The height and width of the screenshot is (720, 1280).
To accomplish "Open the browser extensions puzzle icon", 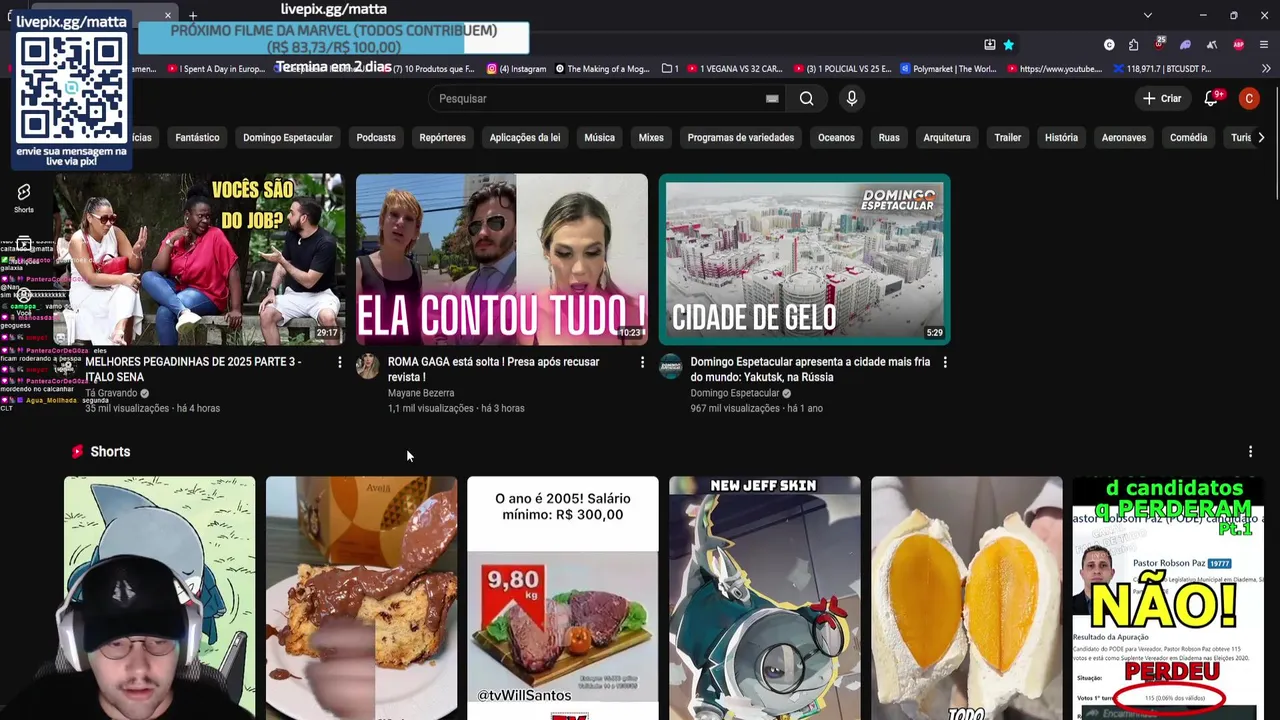I will (x=1133, y=44).
